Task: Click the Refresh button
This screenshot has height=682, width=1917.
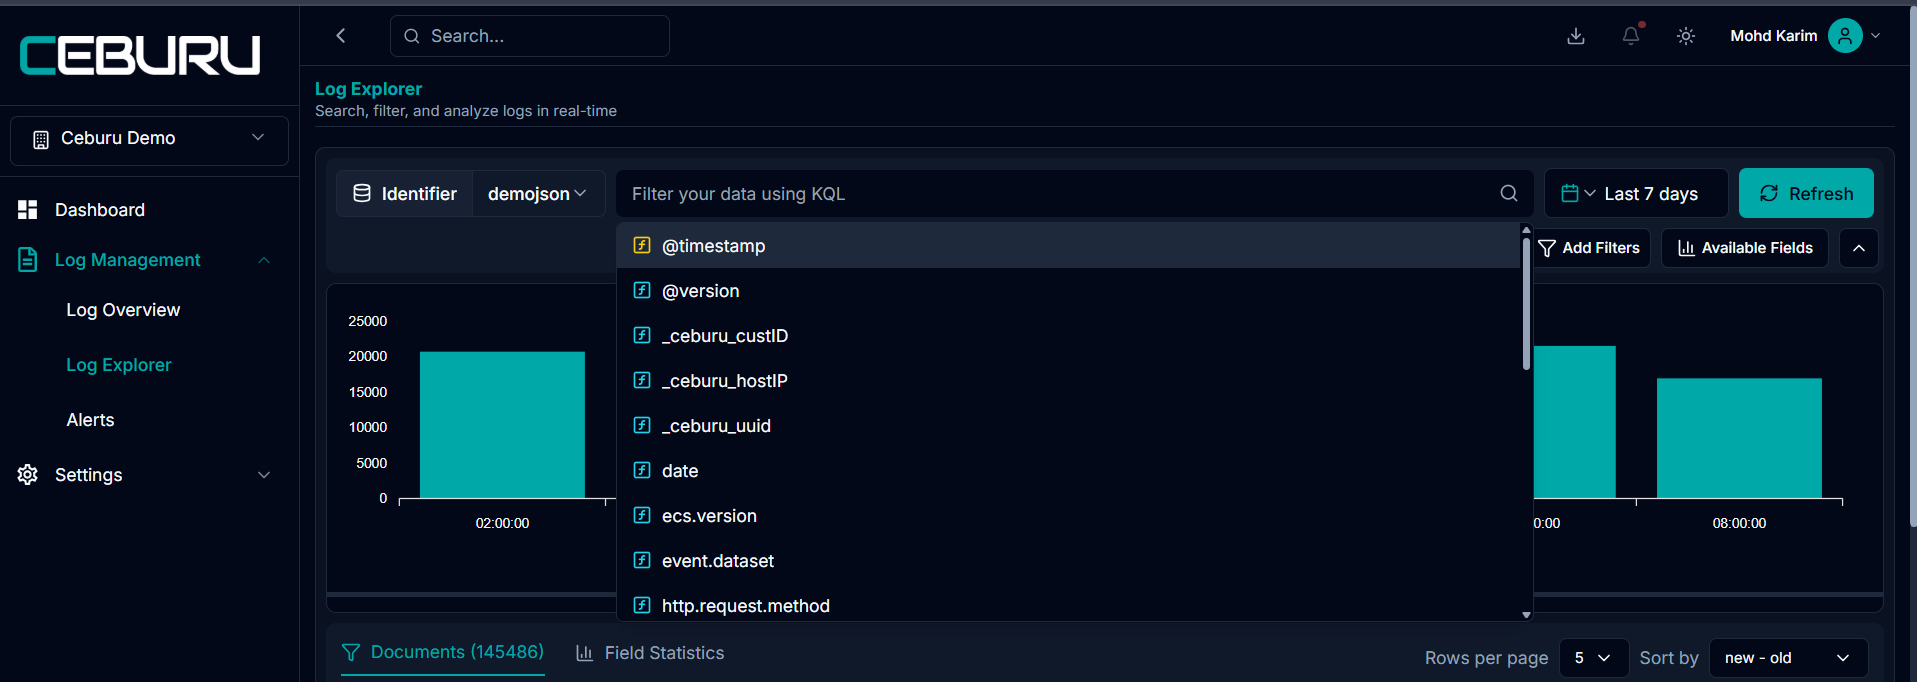Action: (x=1806, y=194)
